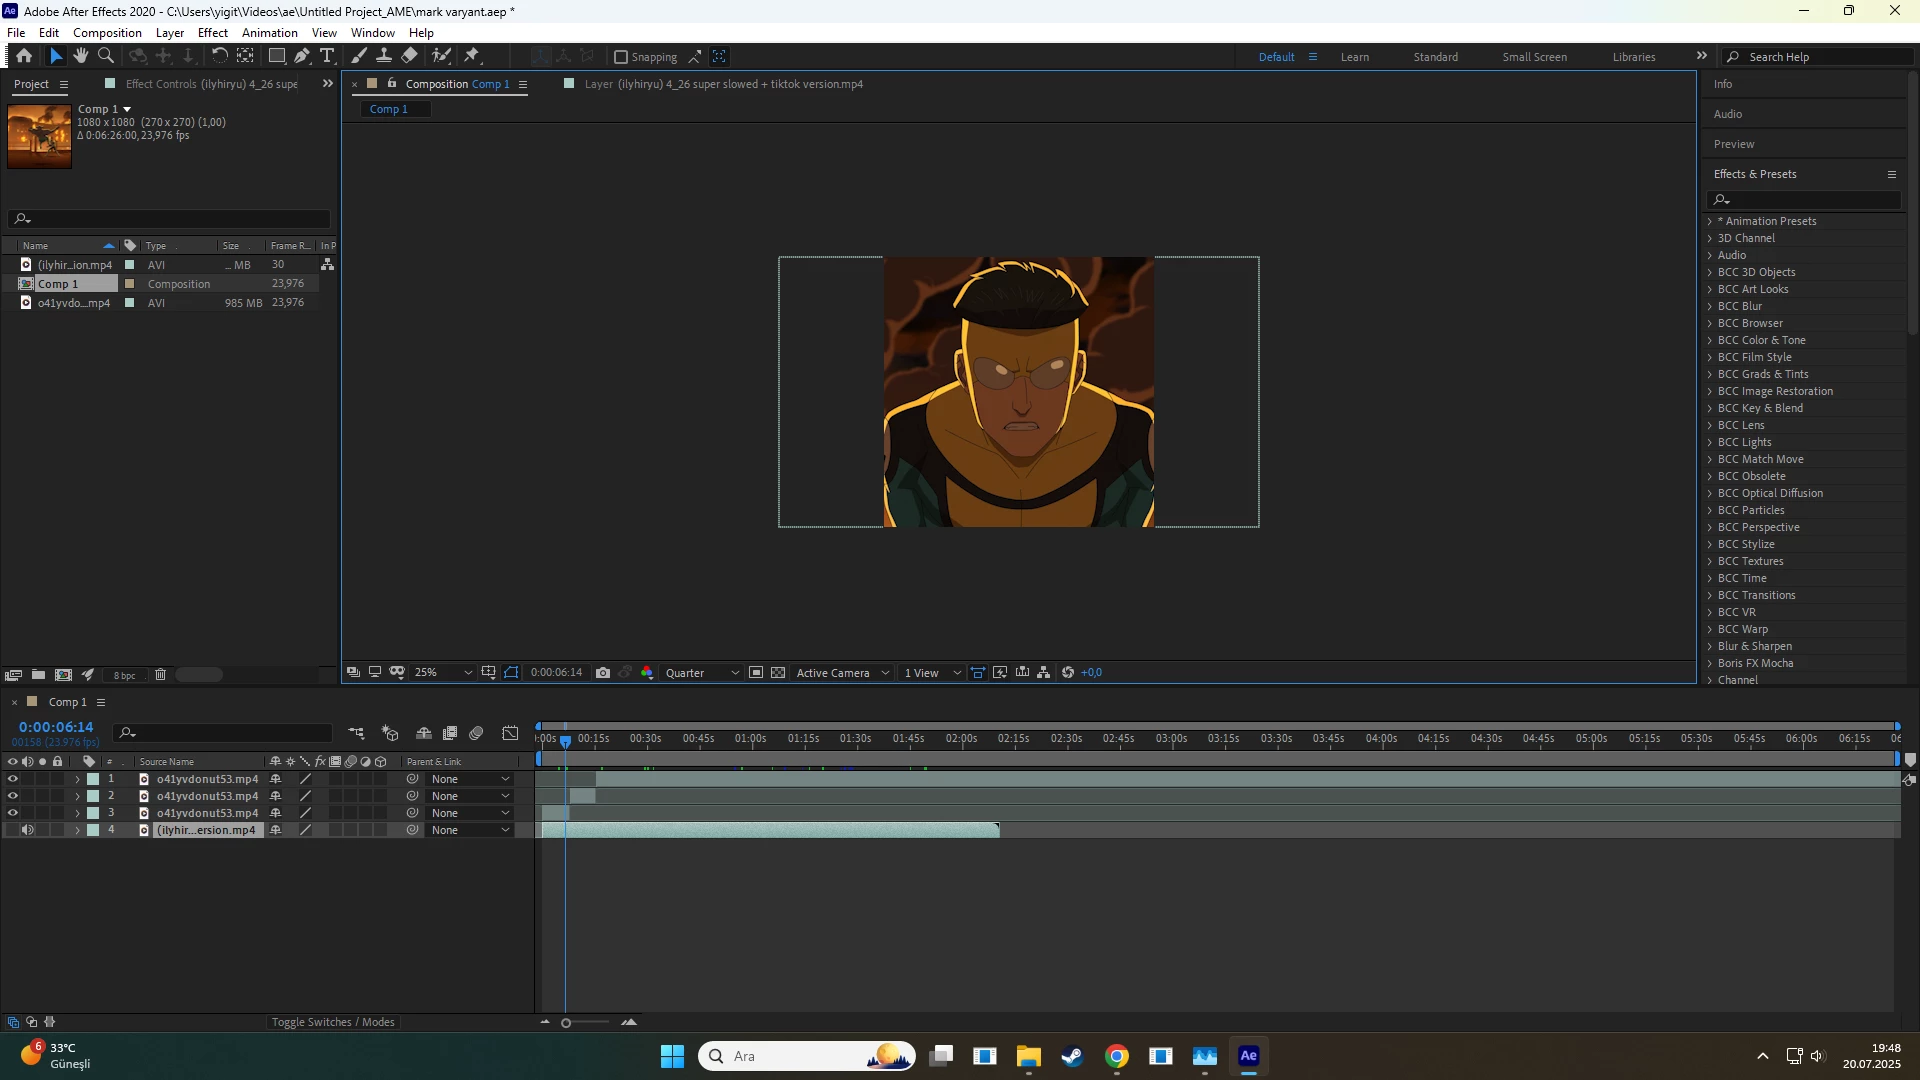Click the timeline zoom slider
1920x1080 pixels.
coord(567,1023)
